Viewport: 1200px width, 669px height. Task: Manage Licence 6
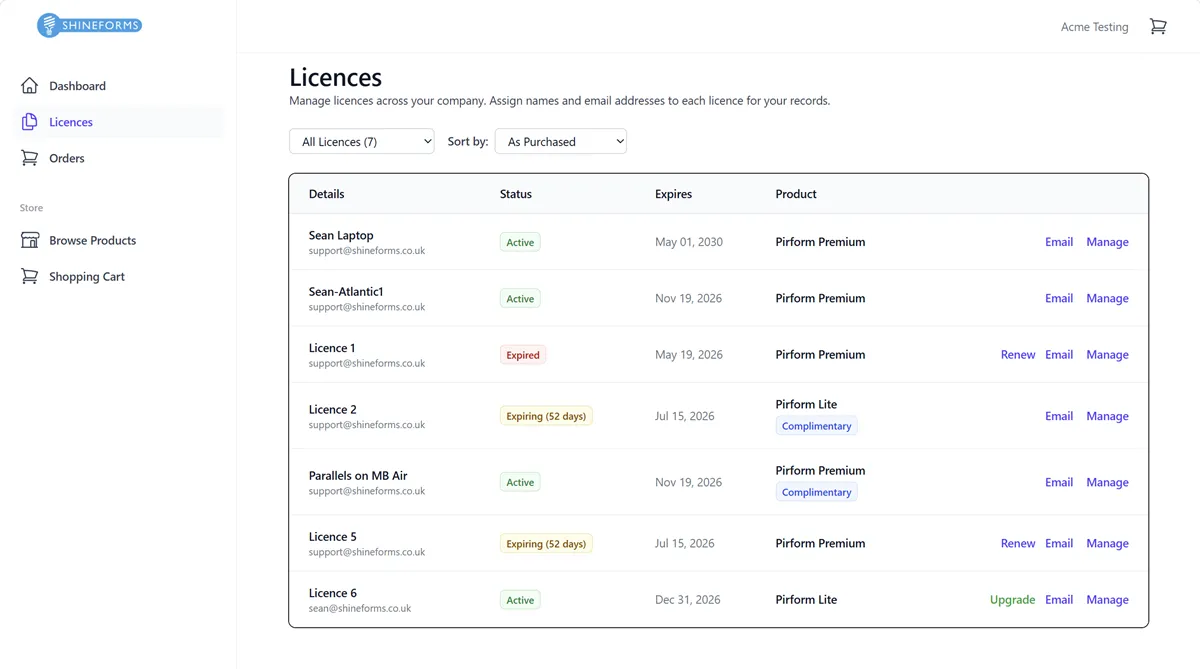1107,600
